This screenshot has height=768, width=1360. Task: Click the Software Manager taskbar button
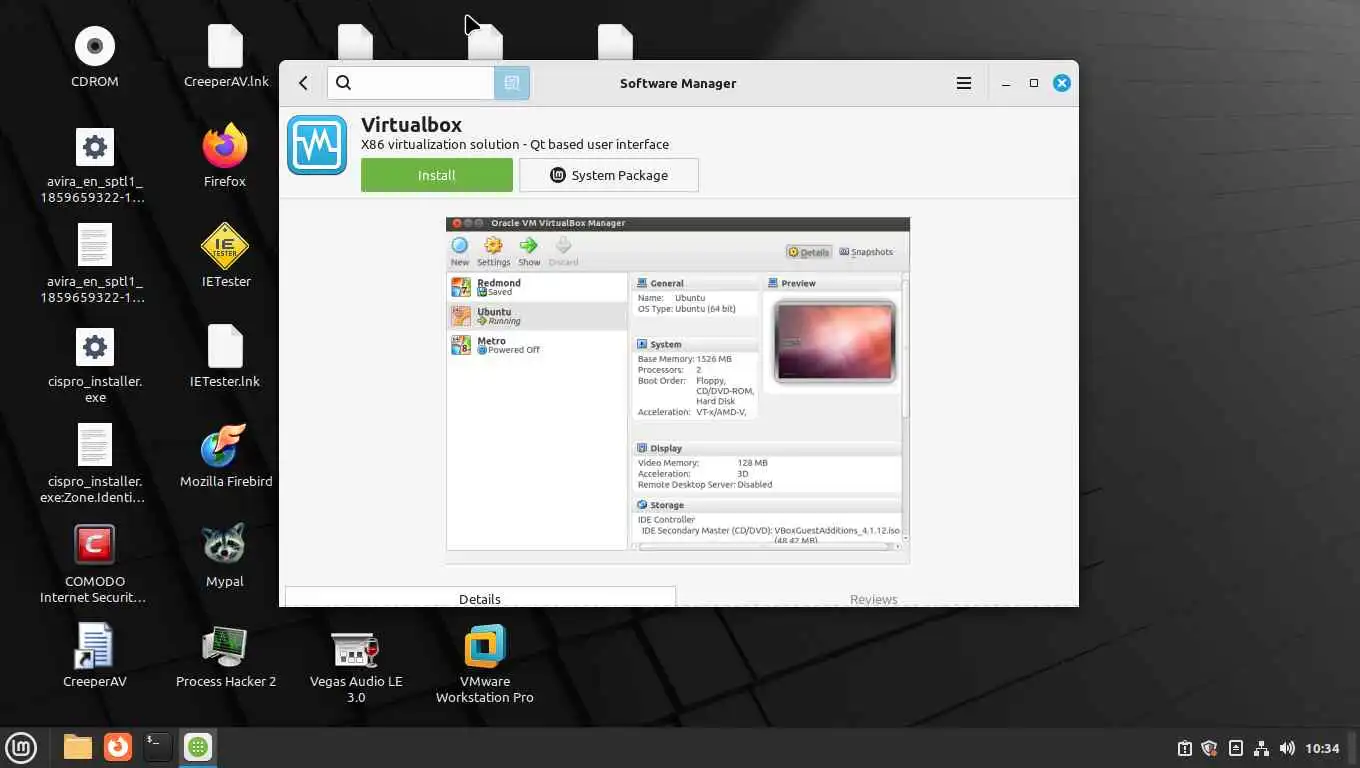[x=198, y=747]
